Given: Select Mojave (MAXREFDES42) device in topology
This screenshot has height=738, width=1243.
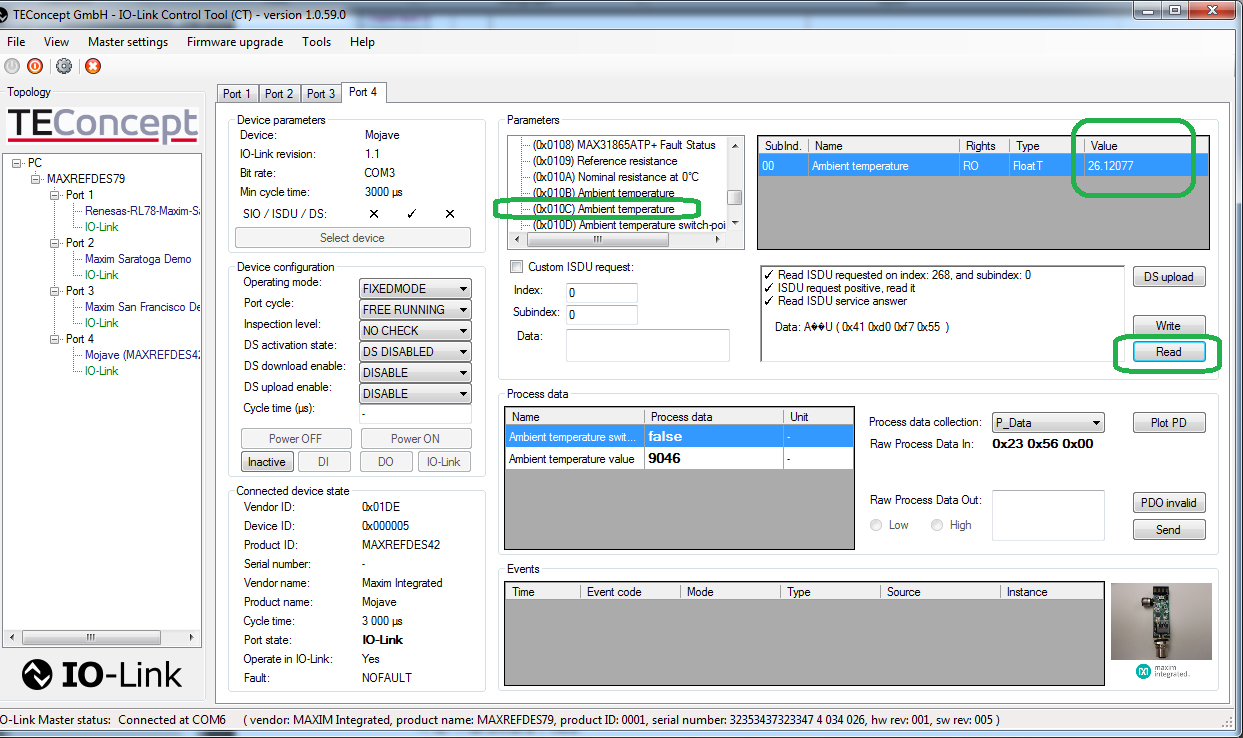Looking at the screenshot, I should tap(143, 355).
